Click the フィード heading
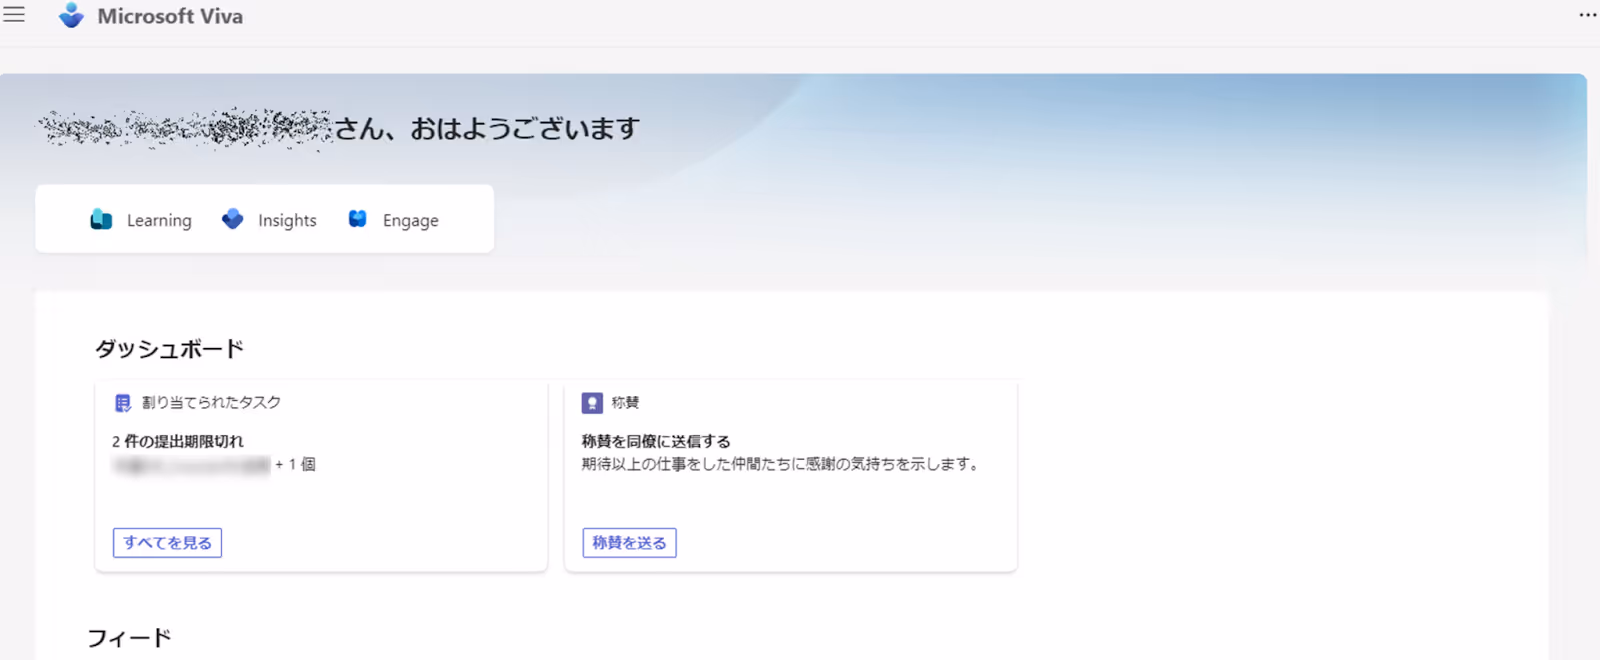The image size is (1600, 660). pyautogui.click(x=129, y=638)
